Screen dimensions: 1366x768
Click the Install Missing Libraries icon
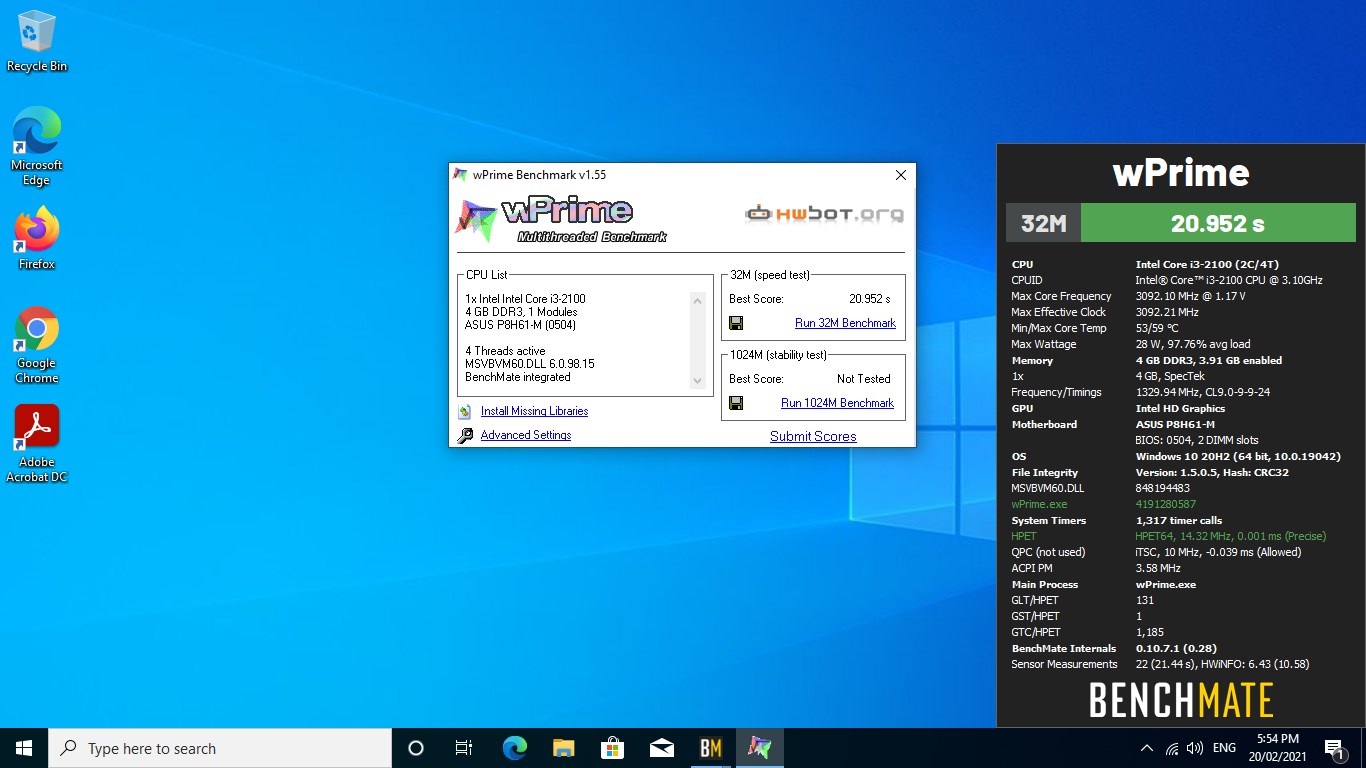tap(464, 411)
